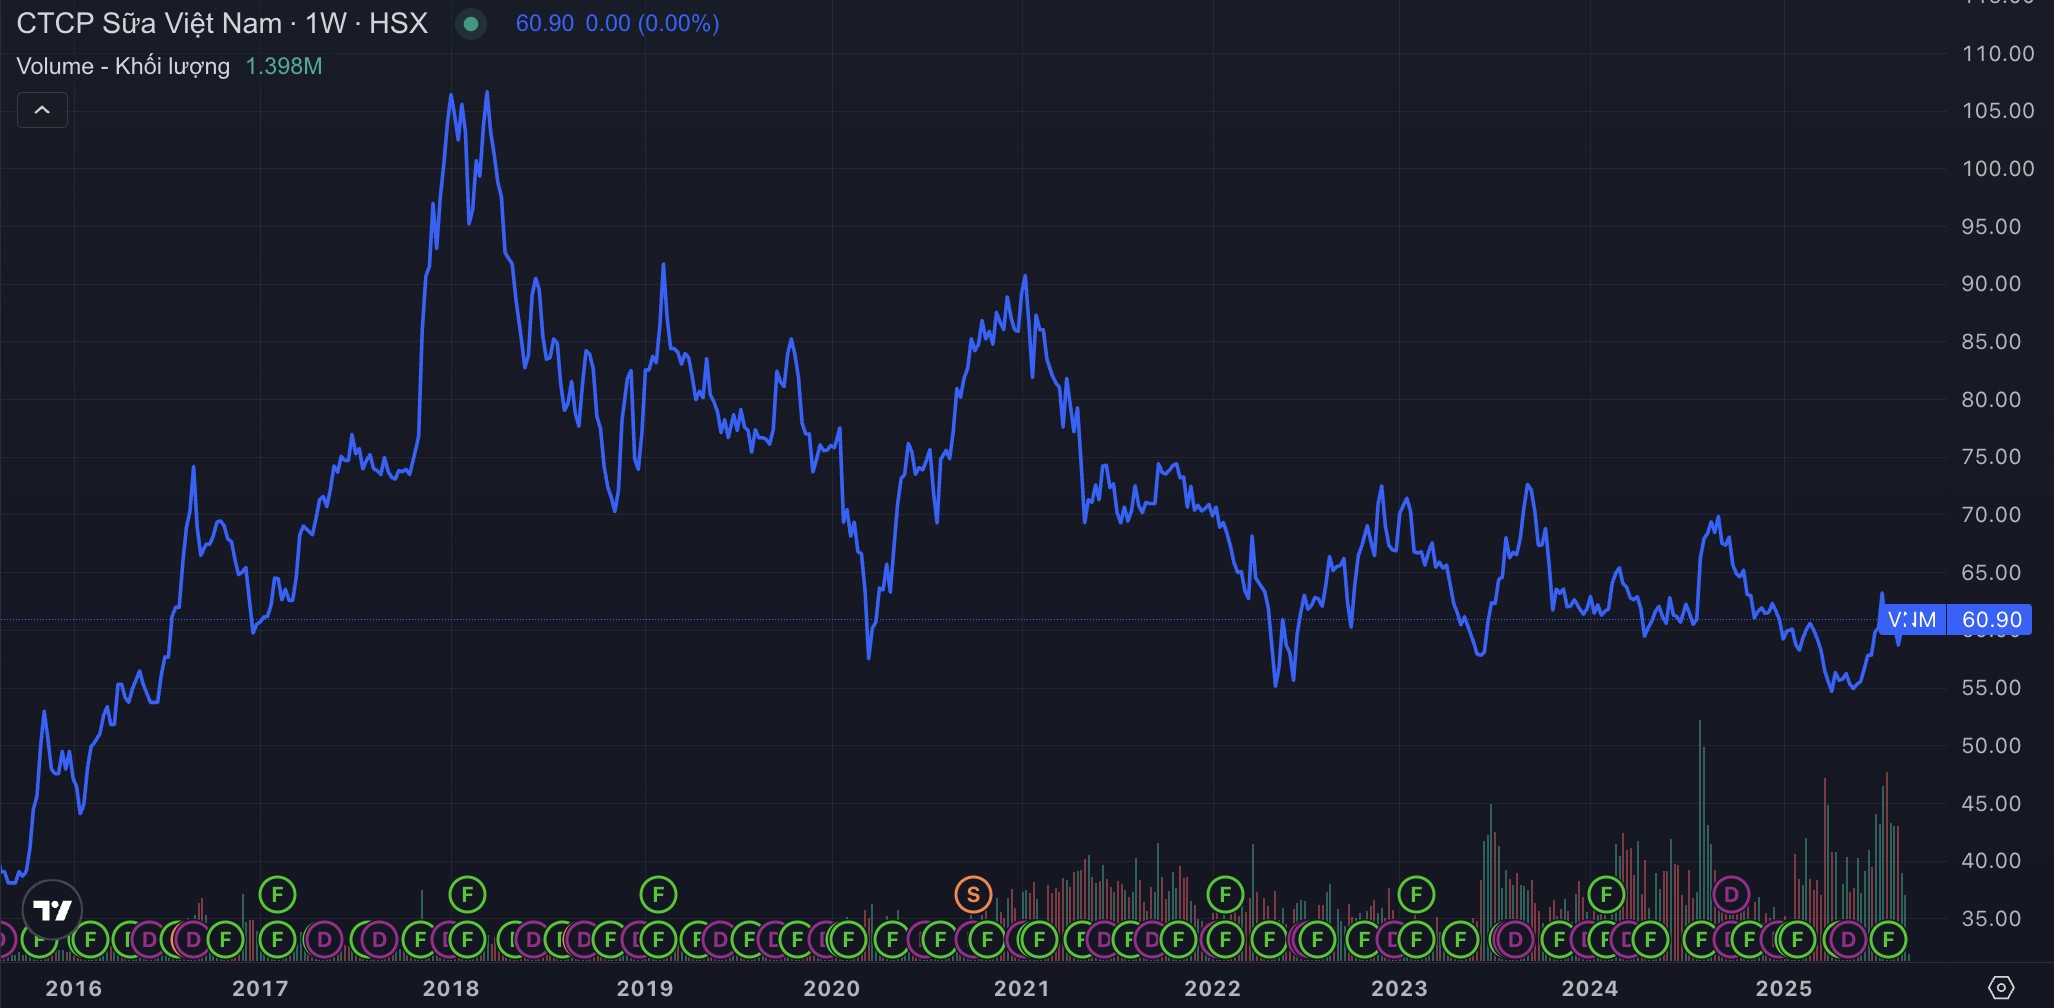Viewport: 2054px width, 1008px height.
Task: Select the Volume - Khối lượng legend
Action: (x=123, y=67)
